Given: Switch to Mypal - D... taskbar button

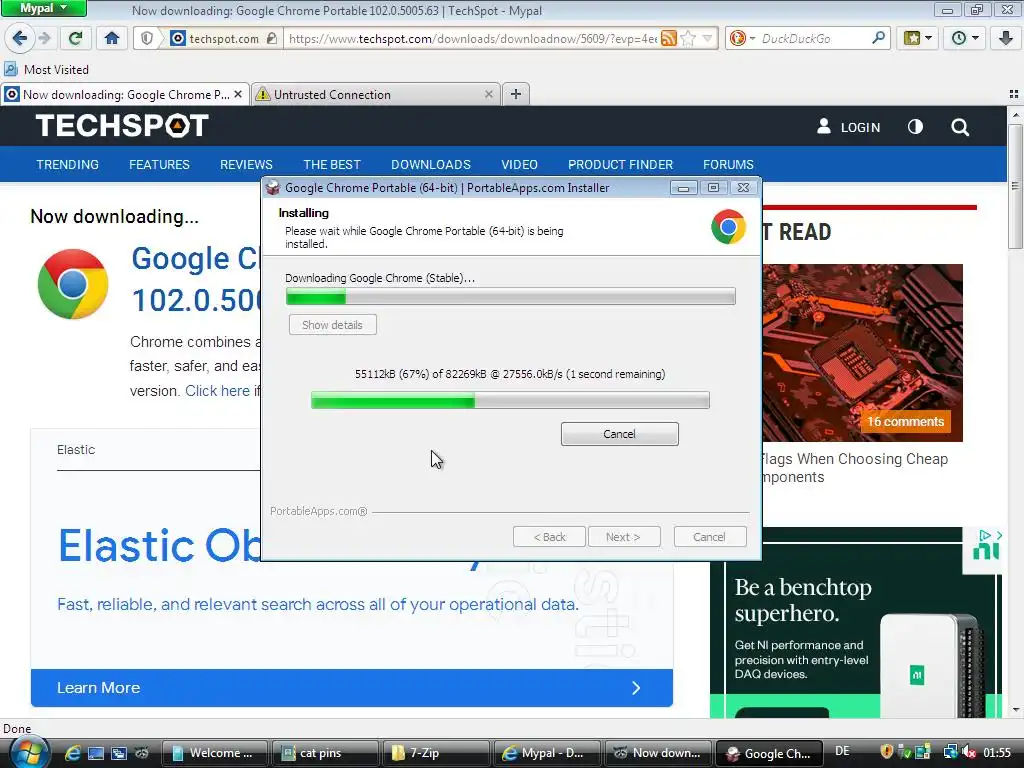Looking at the screenshot, I should [547, 753].
